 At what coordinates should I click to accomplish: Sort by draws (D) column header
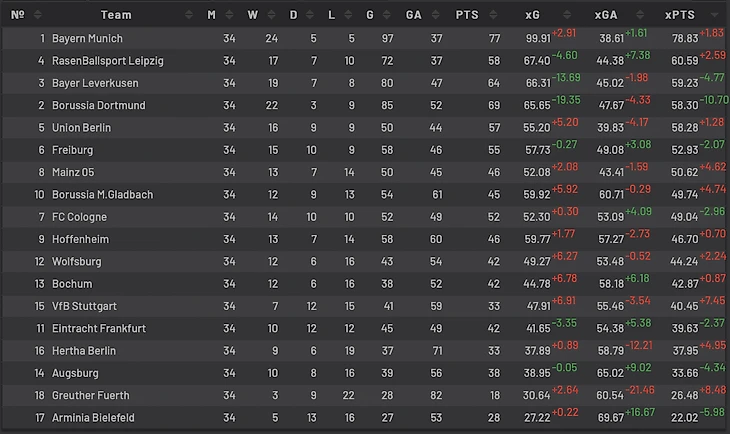tap(293, 15)
